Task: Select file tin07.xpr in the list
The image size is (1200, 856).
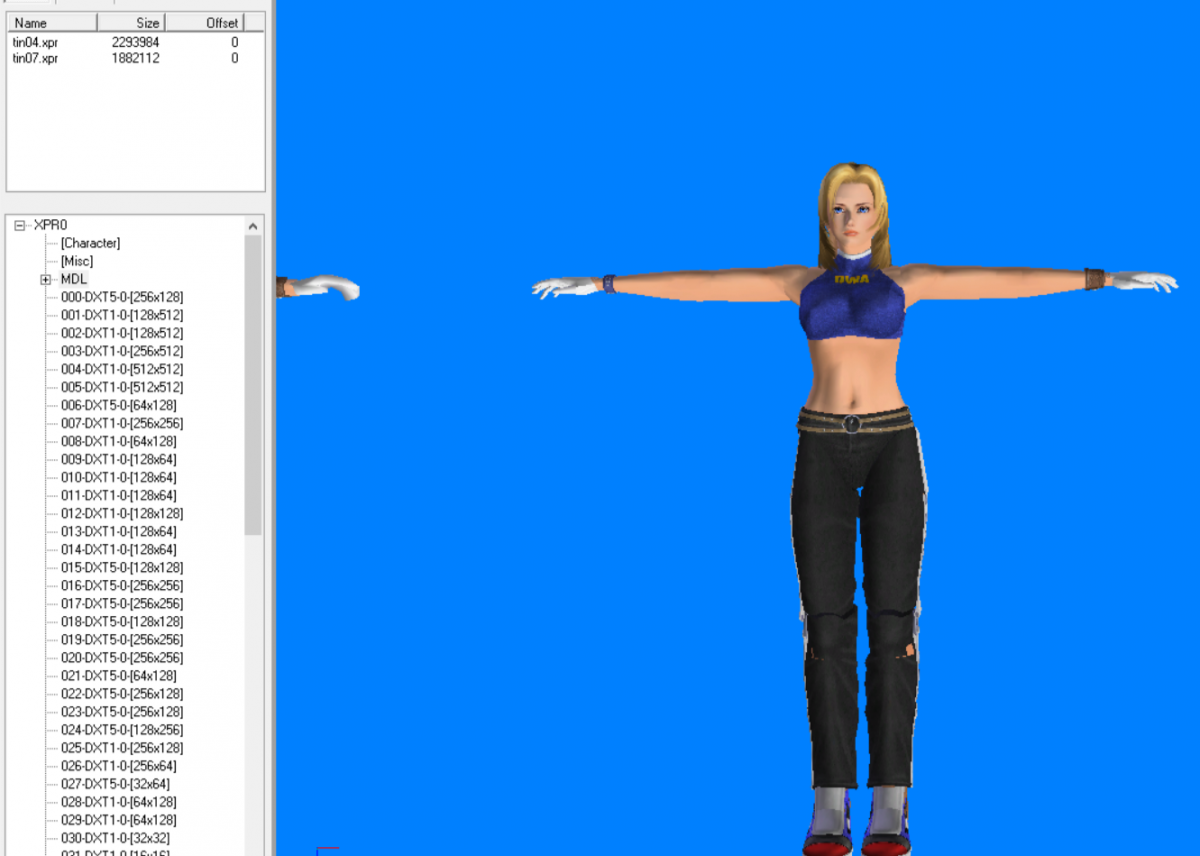Action: coord(35,58)
